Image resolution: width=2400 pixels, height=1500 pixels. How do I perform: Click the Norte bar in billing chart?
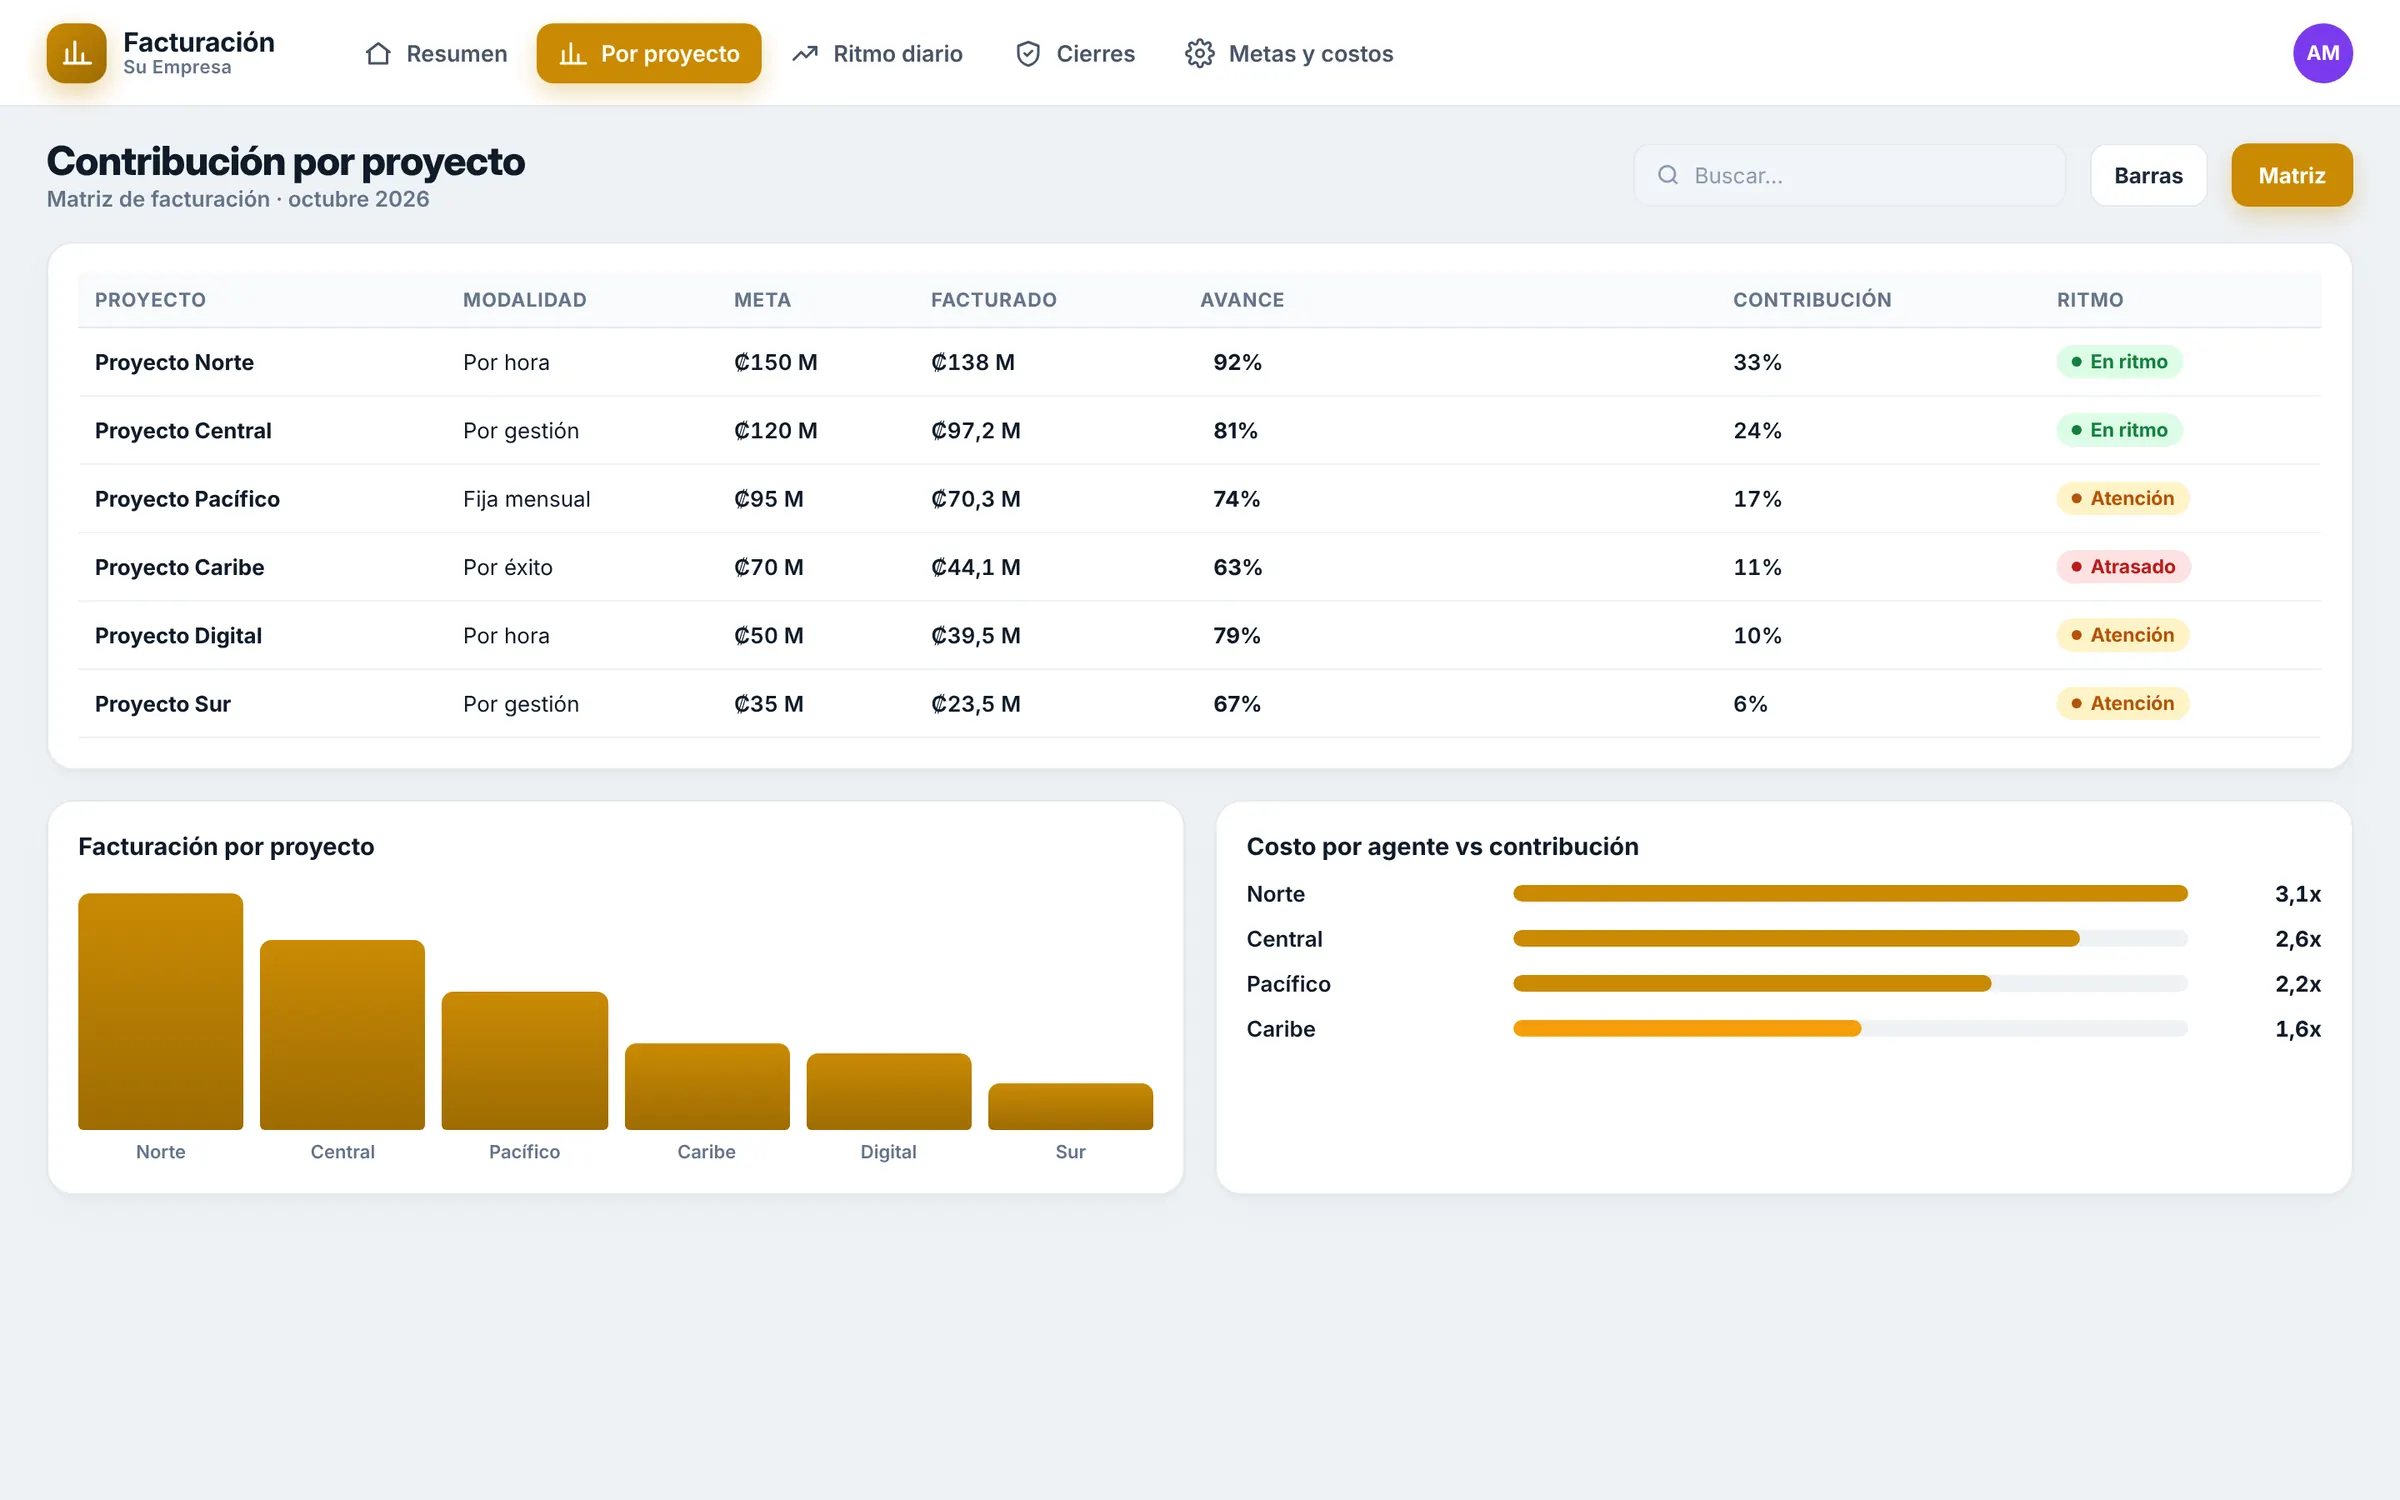(x=160, y=1011)
